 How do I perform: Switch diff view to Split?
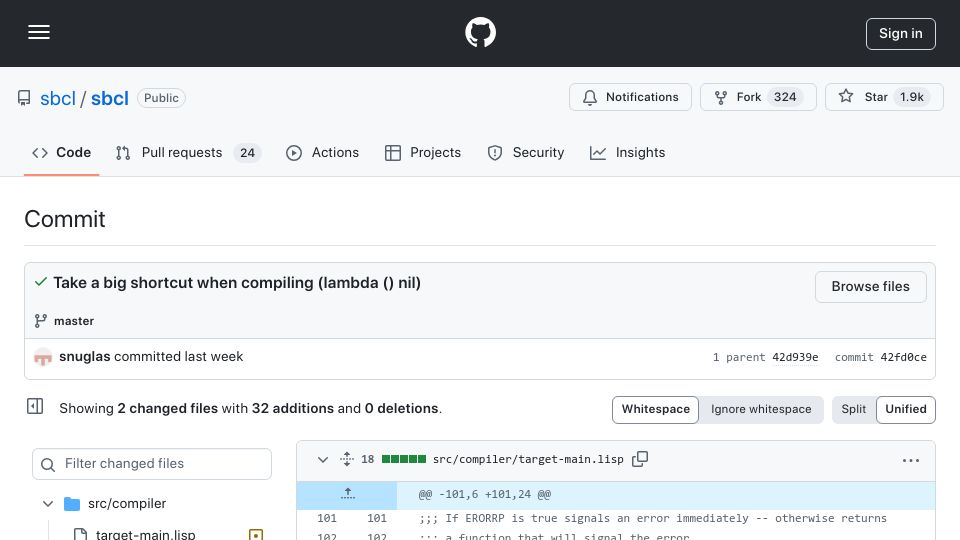click(853, 410)
